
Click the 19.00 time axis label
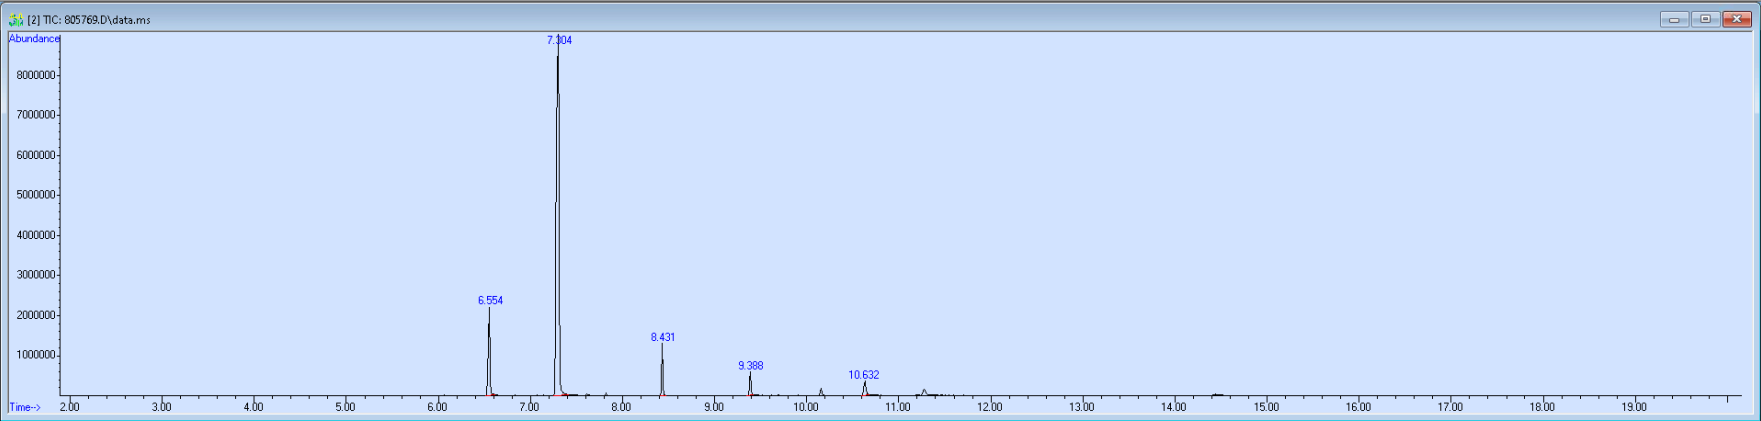1634,407
